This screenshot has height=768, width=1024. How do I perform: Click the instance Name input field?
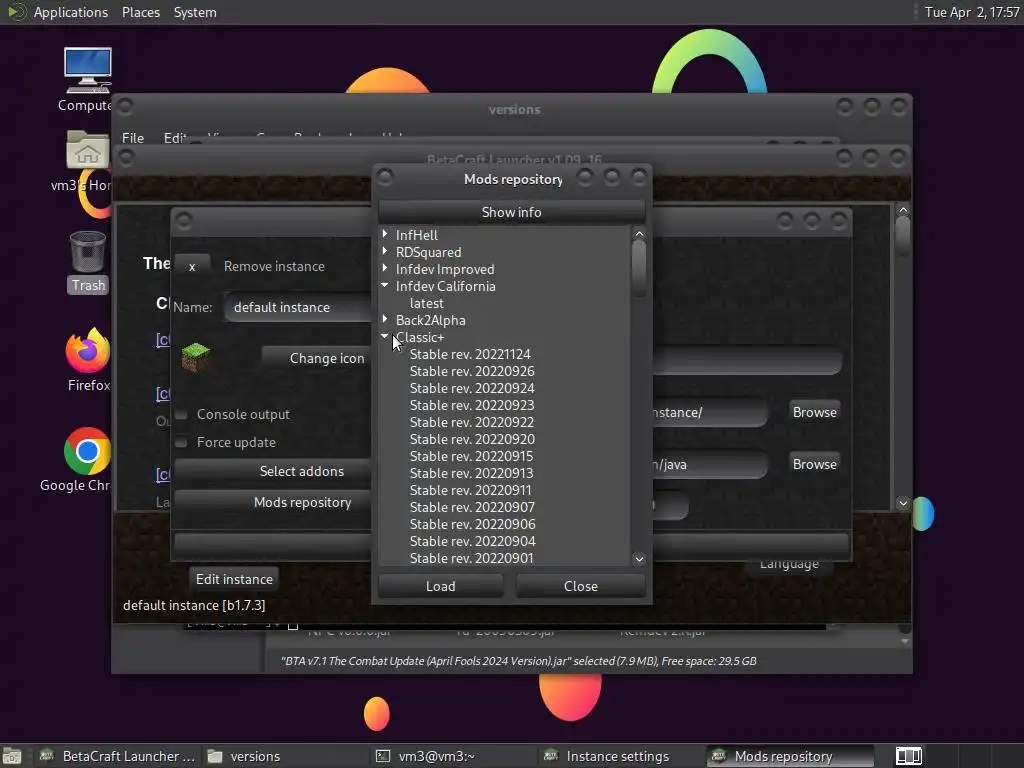(x=298, y=307)
